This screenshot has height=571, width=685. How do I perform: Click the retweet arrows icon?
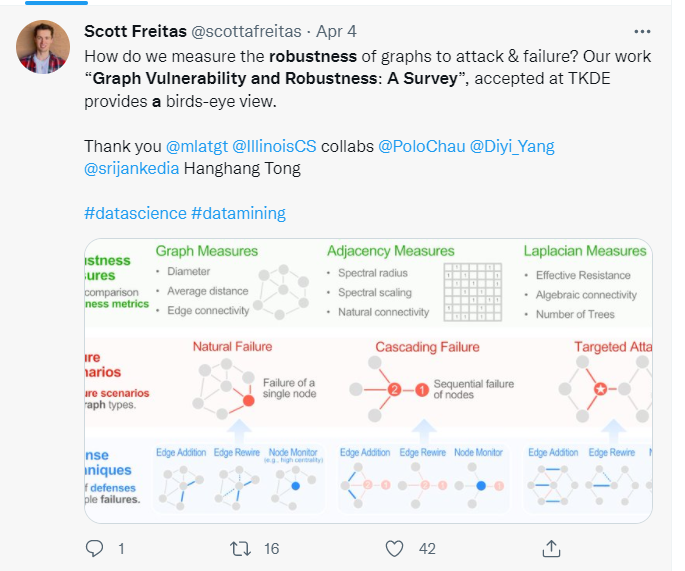point(241,548)
